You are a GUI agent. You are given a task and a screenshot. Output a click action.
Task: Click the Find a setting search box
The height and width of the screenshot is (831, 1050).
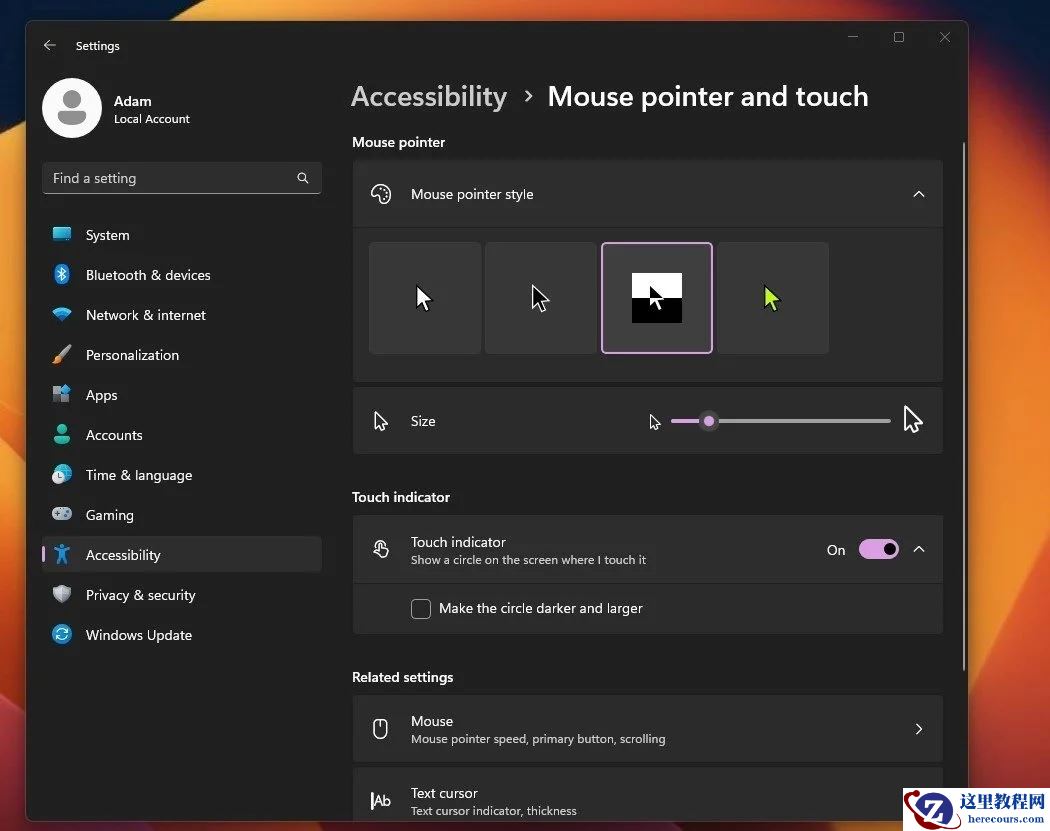[x=168, y=178]
